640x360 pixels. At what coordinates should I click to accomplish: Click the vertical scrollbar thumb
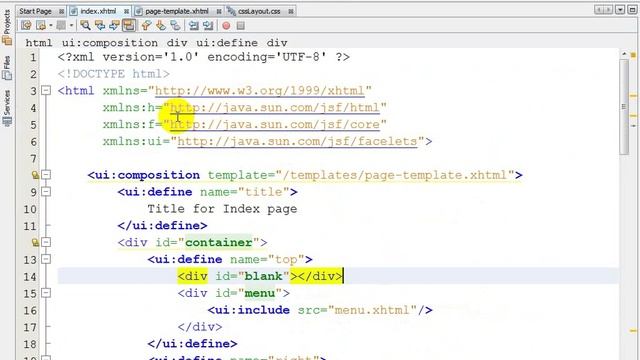[x=624, y=107]
